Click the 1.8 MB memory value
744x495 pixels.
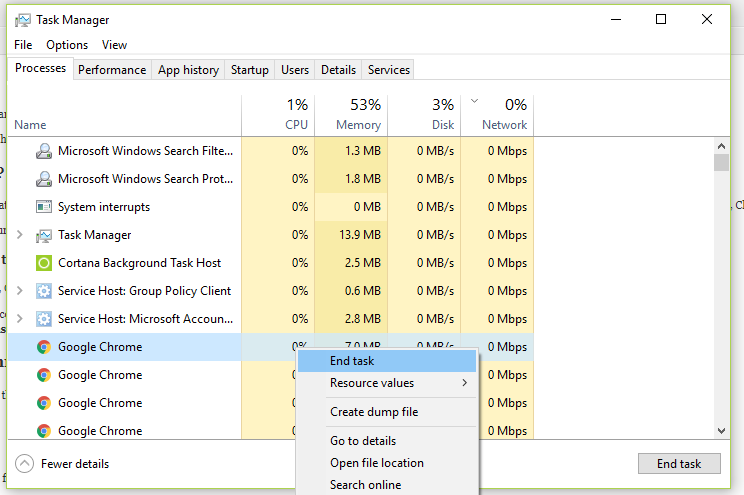pos(363,179)
